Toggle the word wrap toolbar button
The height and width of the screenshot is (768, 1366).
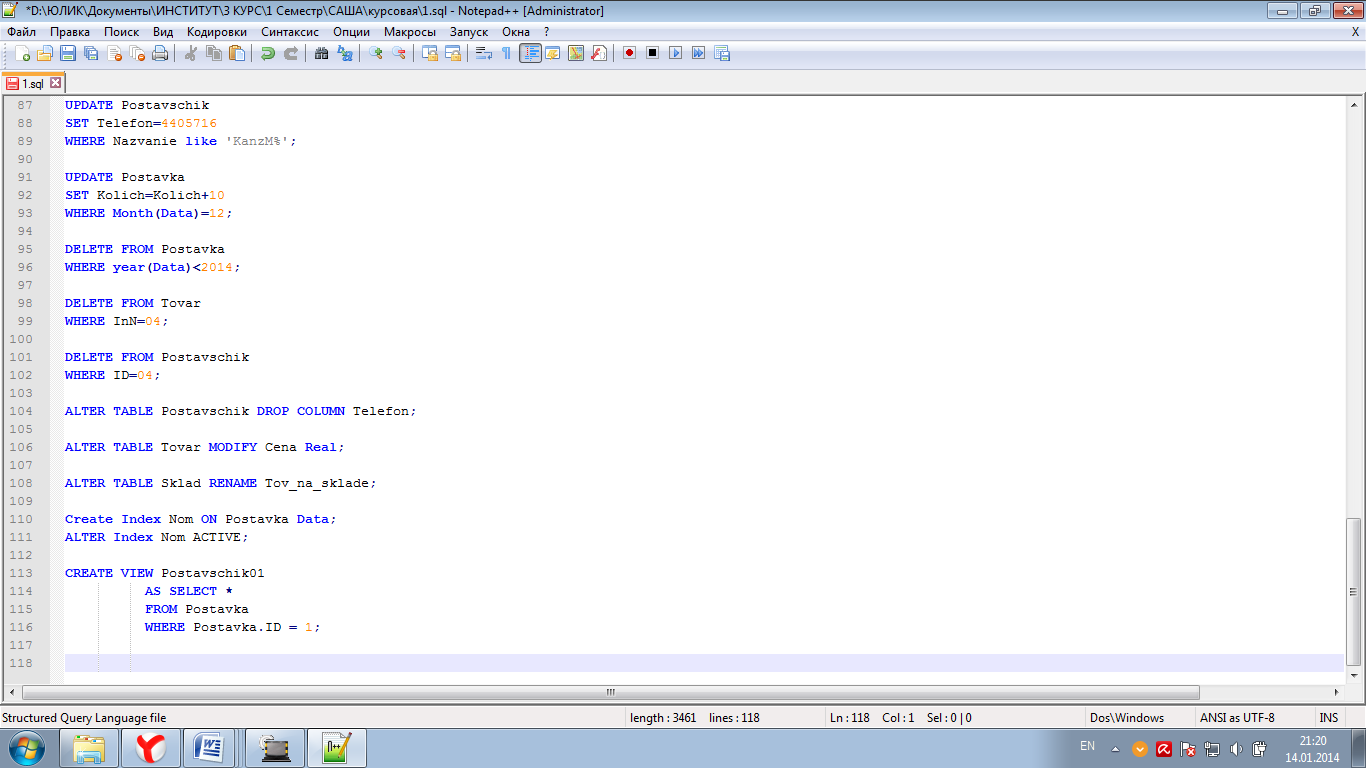coord(484,53)
